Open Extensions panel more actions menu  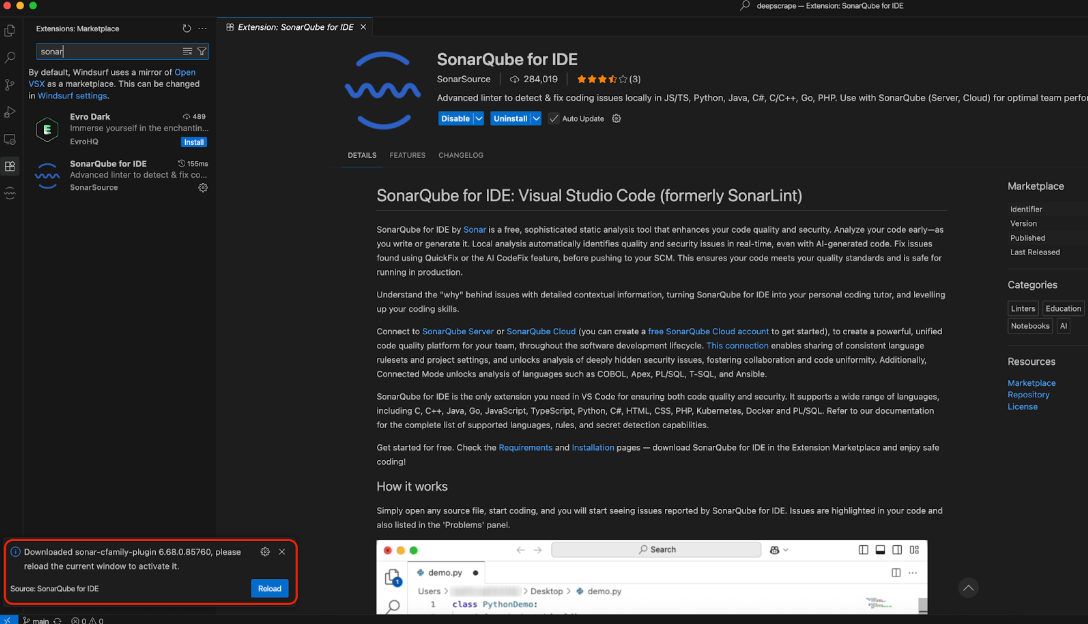pos(203,29)
